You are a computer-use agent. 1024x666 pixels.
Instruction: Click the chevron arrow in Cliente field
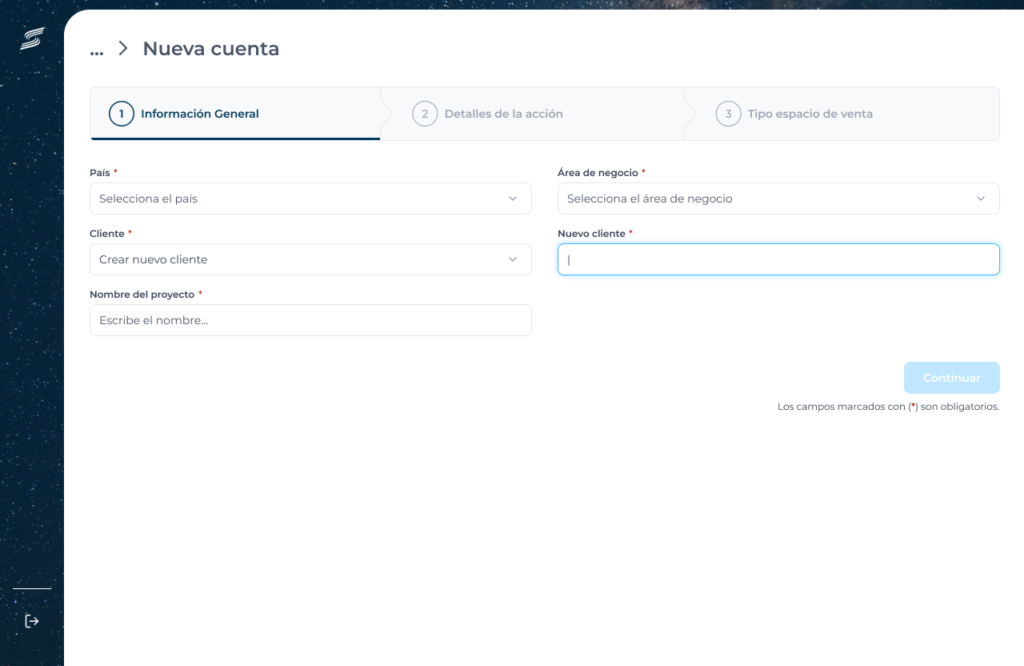513,260
